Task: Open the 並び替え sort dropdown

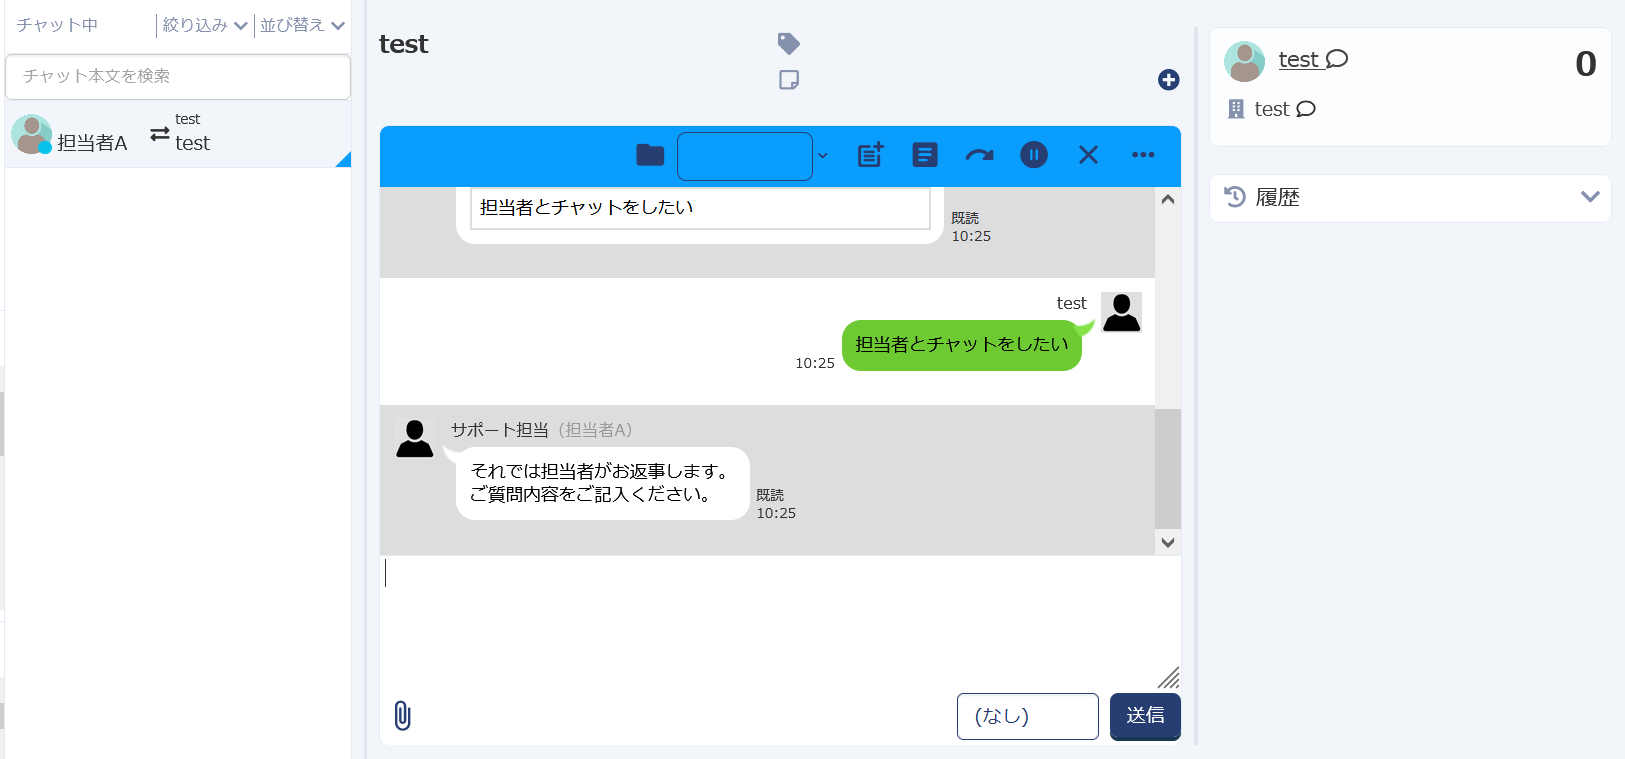Action: (x=302, y=25)
